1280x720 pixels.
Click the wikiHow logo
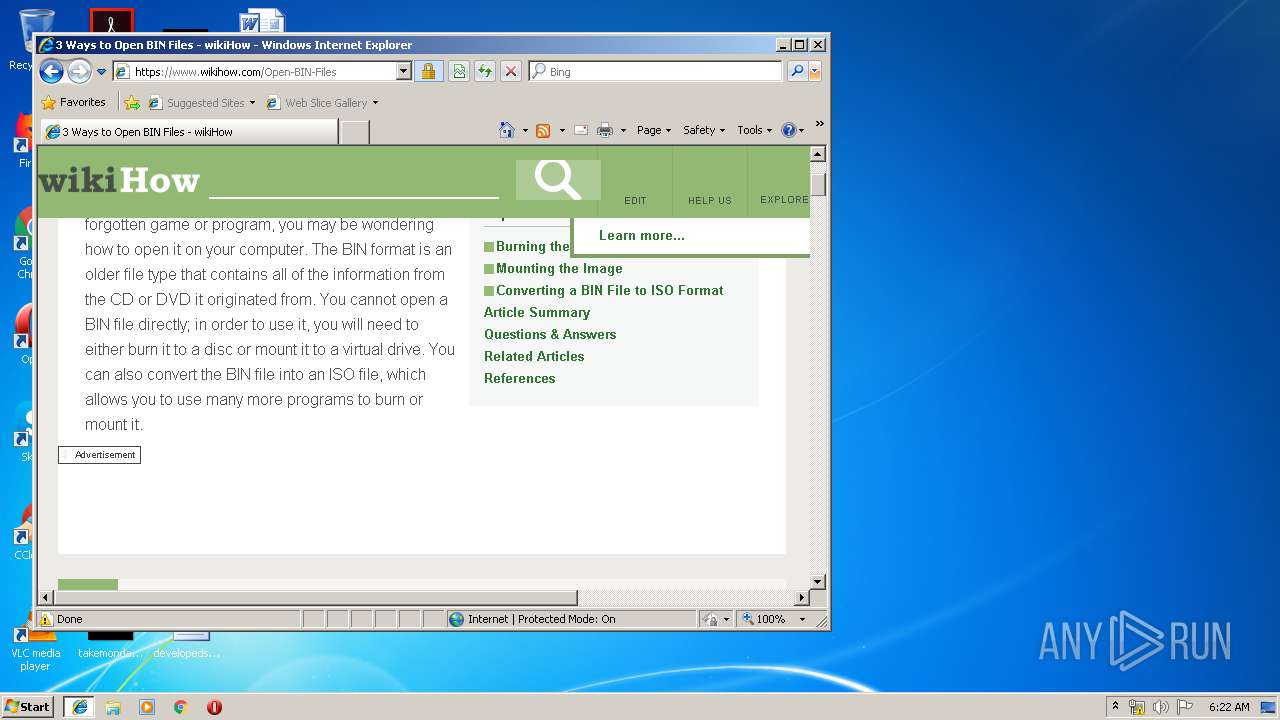[119, 181]
